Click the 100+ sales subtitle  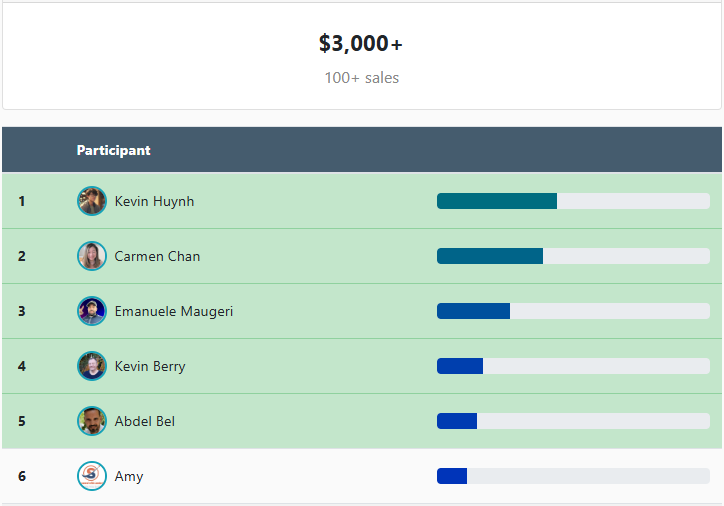[361, 78]
